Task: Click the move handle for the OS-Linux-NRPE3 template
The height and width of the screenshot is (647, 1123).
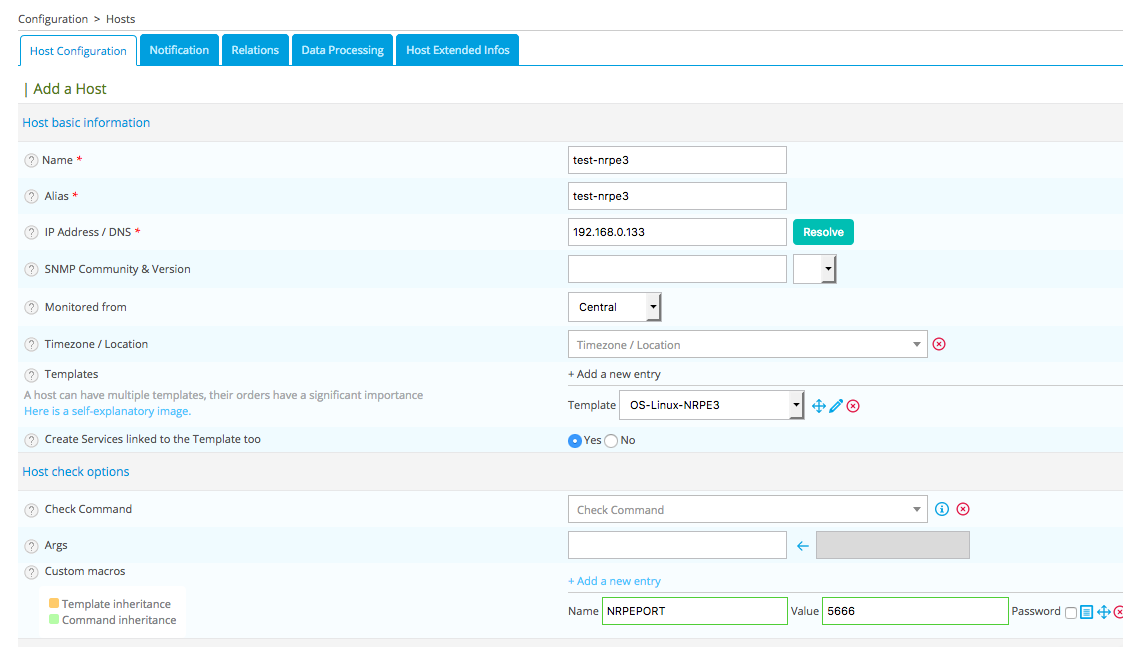Action: coord(819,406)
